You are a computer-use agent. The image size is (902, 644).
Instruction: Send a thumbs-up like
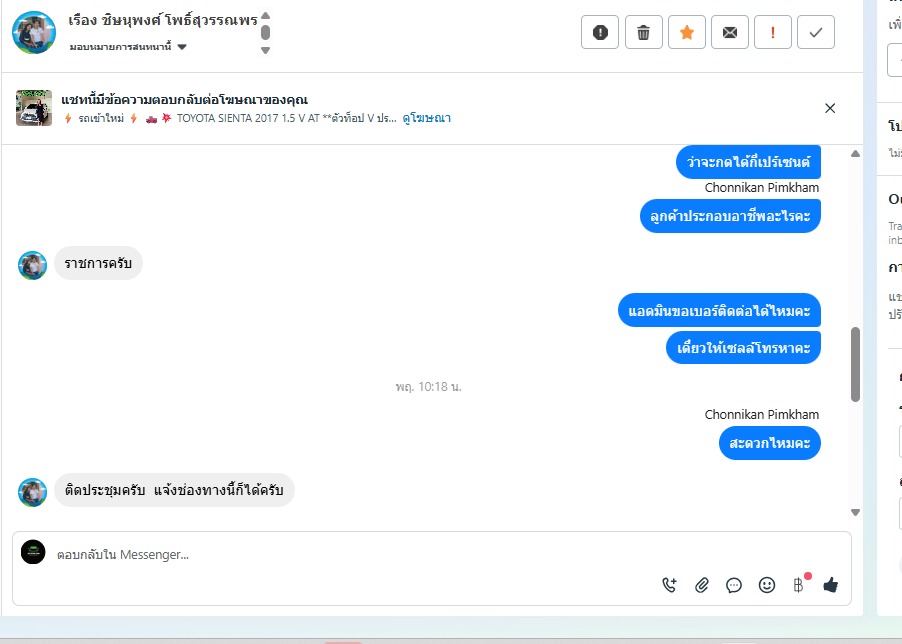click(x=830, y=585)
